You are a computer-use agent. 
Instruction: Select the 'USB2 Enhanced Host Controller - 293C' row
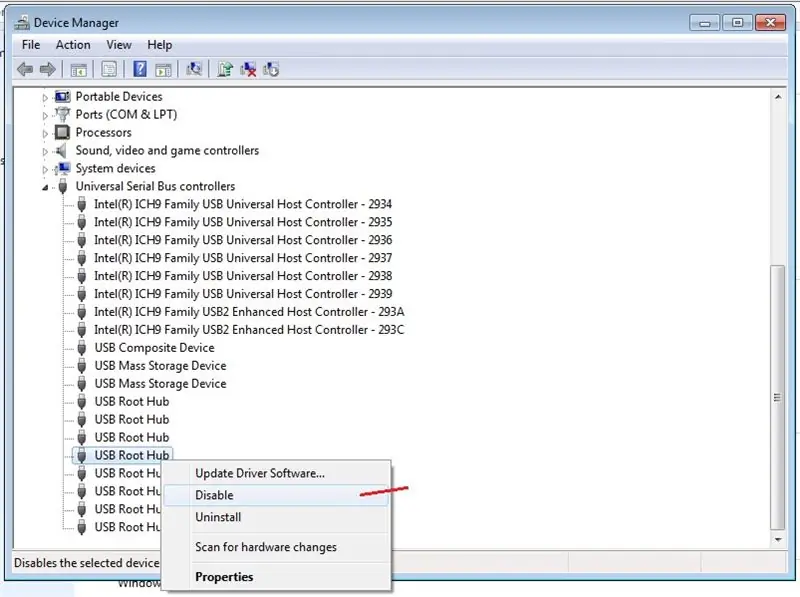tap(249, 330)
